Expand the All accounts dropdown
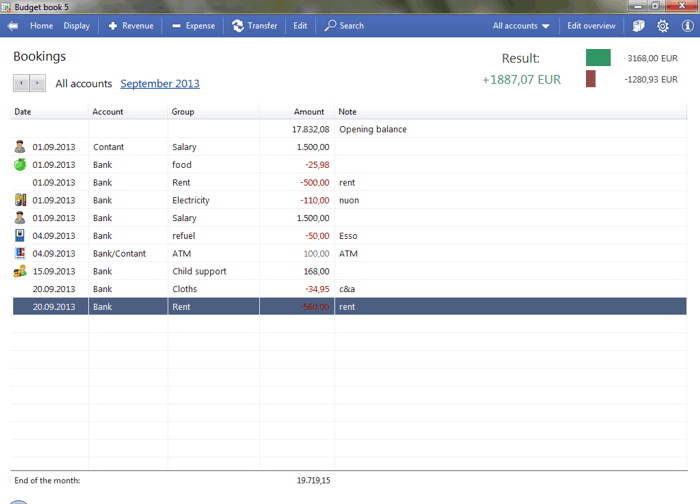This screenshot has height=504, width=700. point(521,26)
